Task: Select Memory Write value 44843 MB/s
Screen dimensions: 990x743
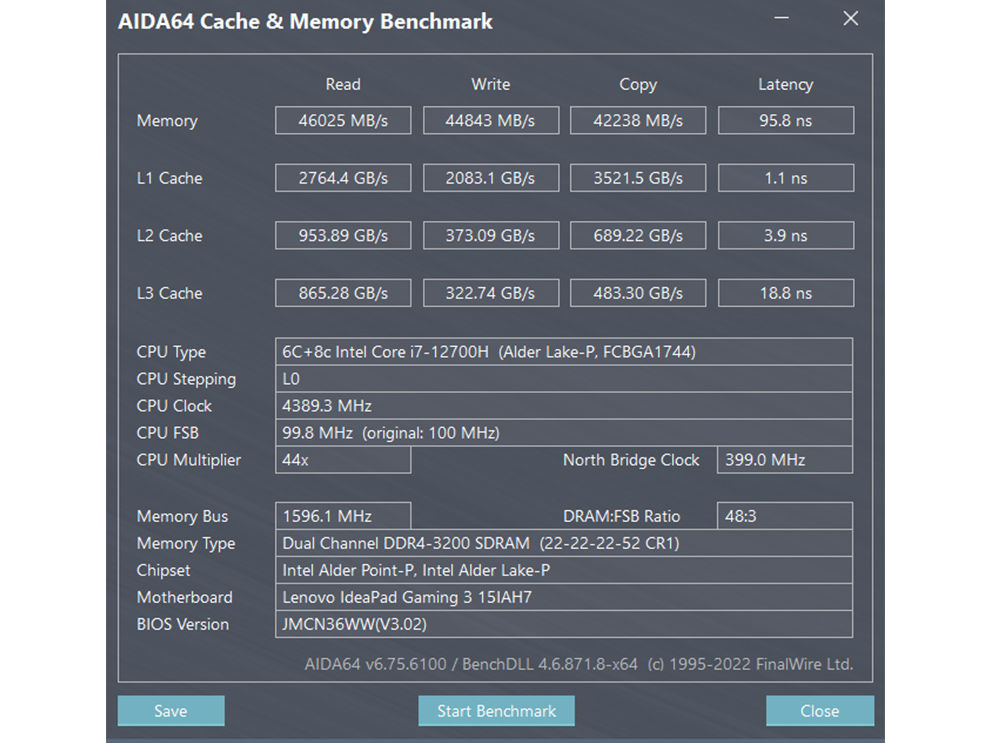Action: 491,120
